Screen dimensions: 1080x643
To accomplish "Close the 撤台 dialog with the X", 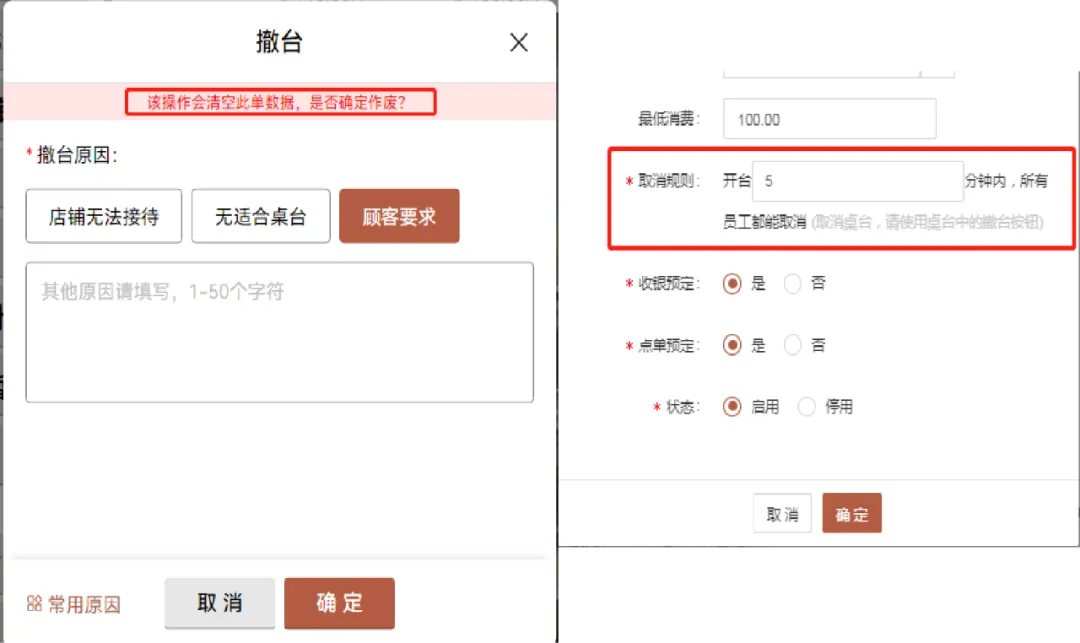I will tap(518, 42).
